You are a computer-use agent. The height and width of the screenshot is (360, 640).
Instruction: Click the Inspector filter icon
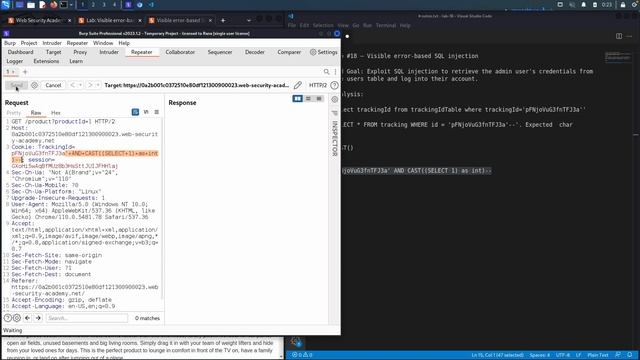(x=335, y=113)
